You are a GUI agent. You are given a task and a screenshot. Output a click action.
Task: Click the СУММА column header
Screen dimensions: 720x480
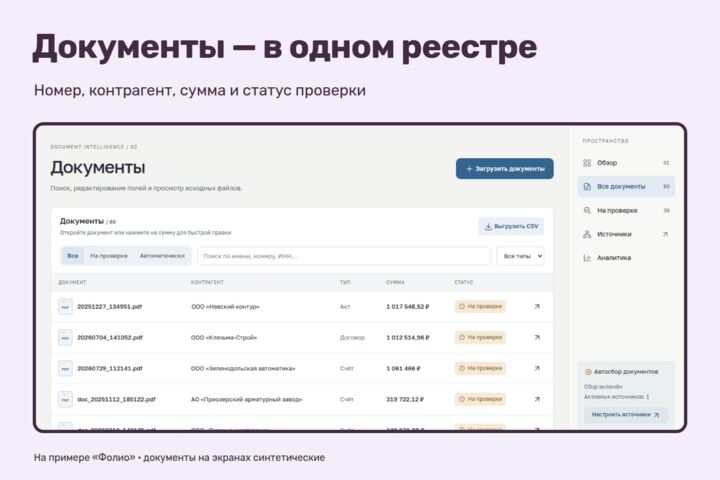click(x=395, y=282)
